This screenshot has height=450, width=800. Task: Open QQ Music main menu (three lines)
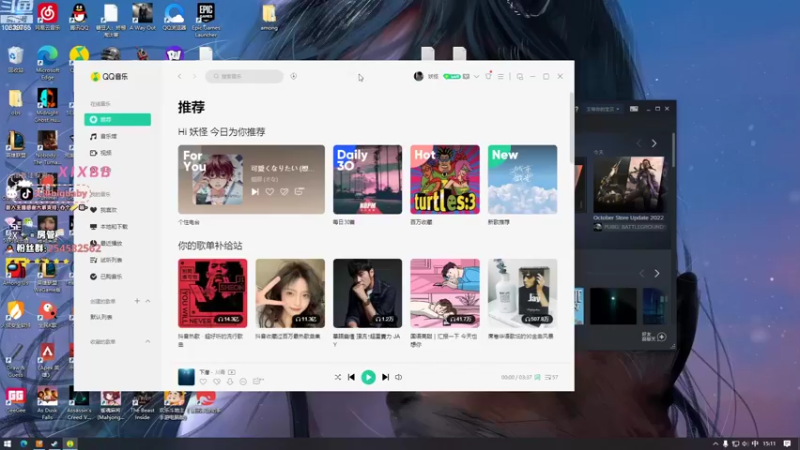point(501,77)
